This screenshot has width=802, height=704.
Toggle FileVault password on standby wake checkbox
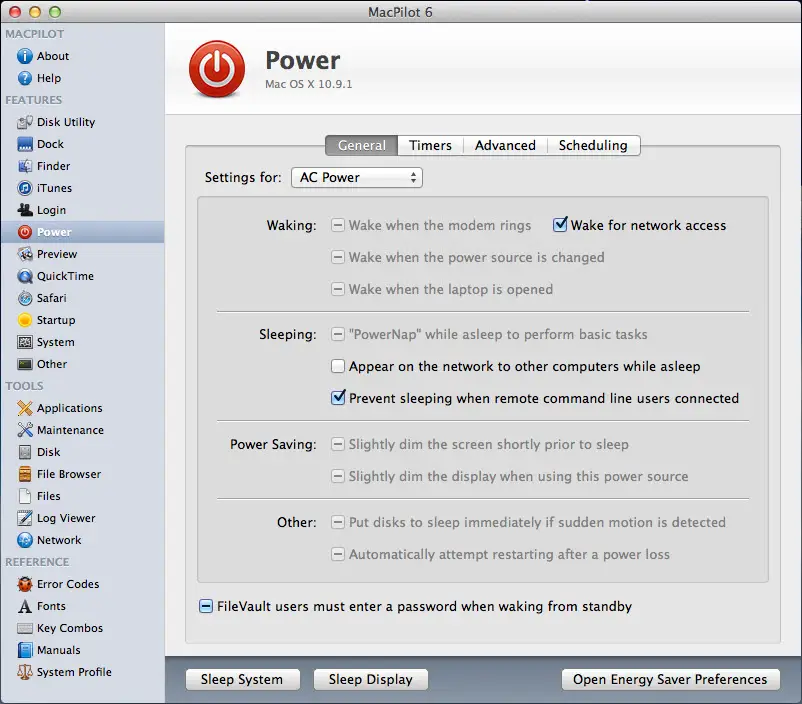tap(206, 606)
